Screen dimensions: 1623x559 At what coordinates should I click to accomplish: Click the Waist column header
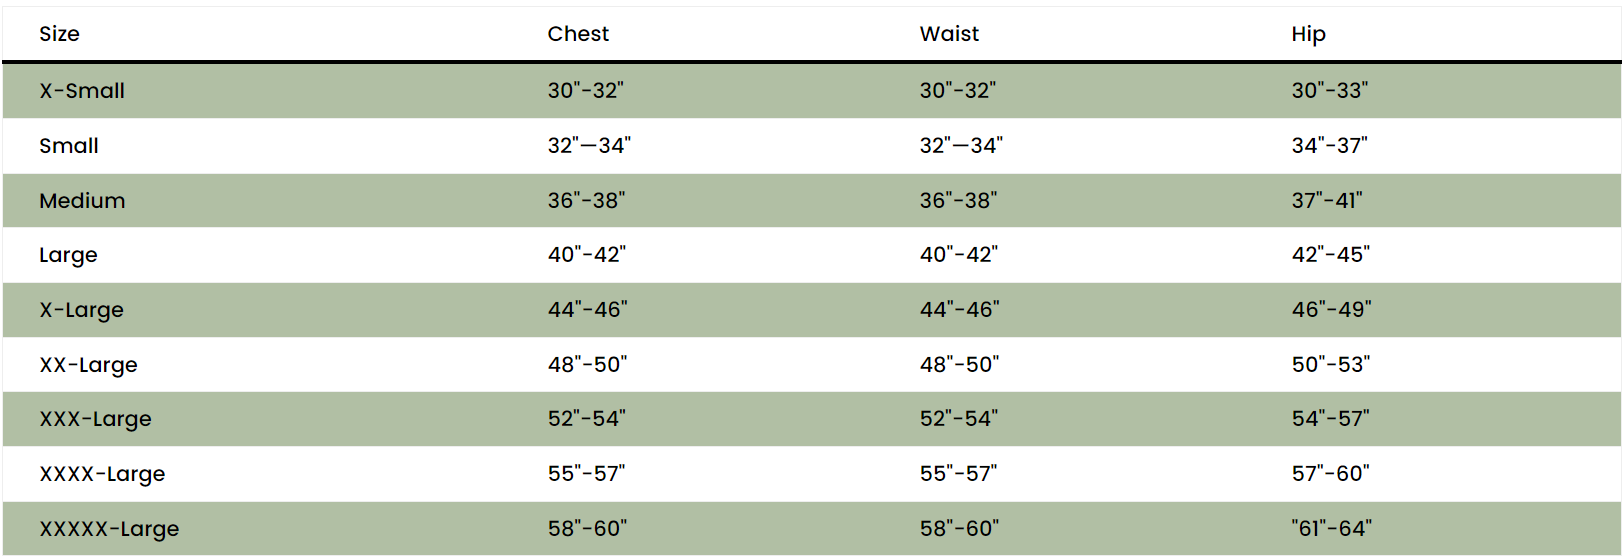[x=949, y=34]
